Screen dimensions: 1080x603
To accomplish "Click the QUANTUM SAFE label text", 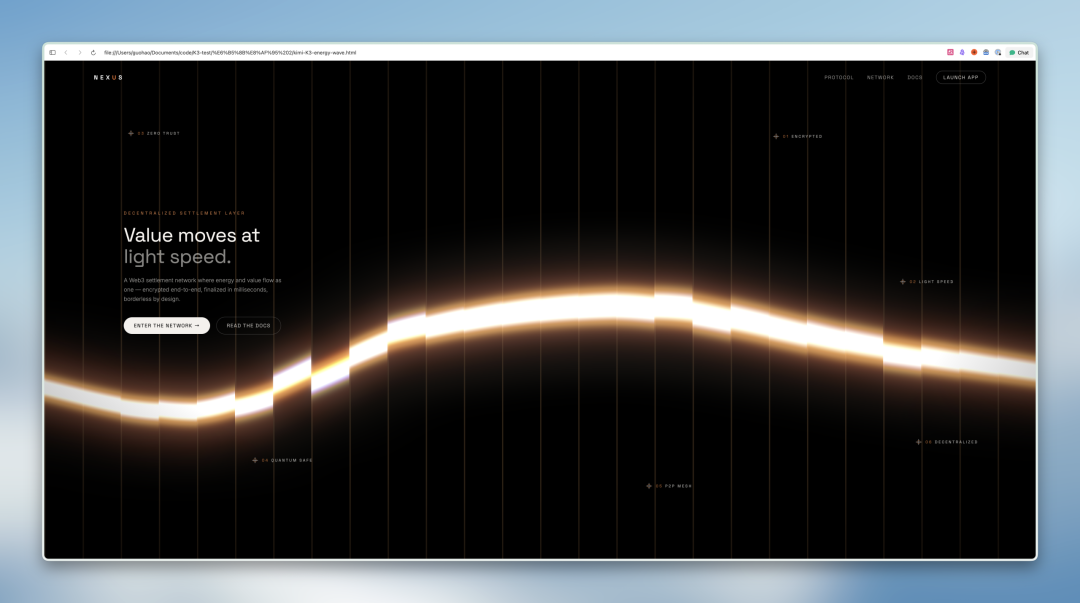I will point(291,460).
